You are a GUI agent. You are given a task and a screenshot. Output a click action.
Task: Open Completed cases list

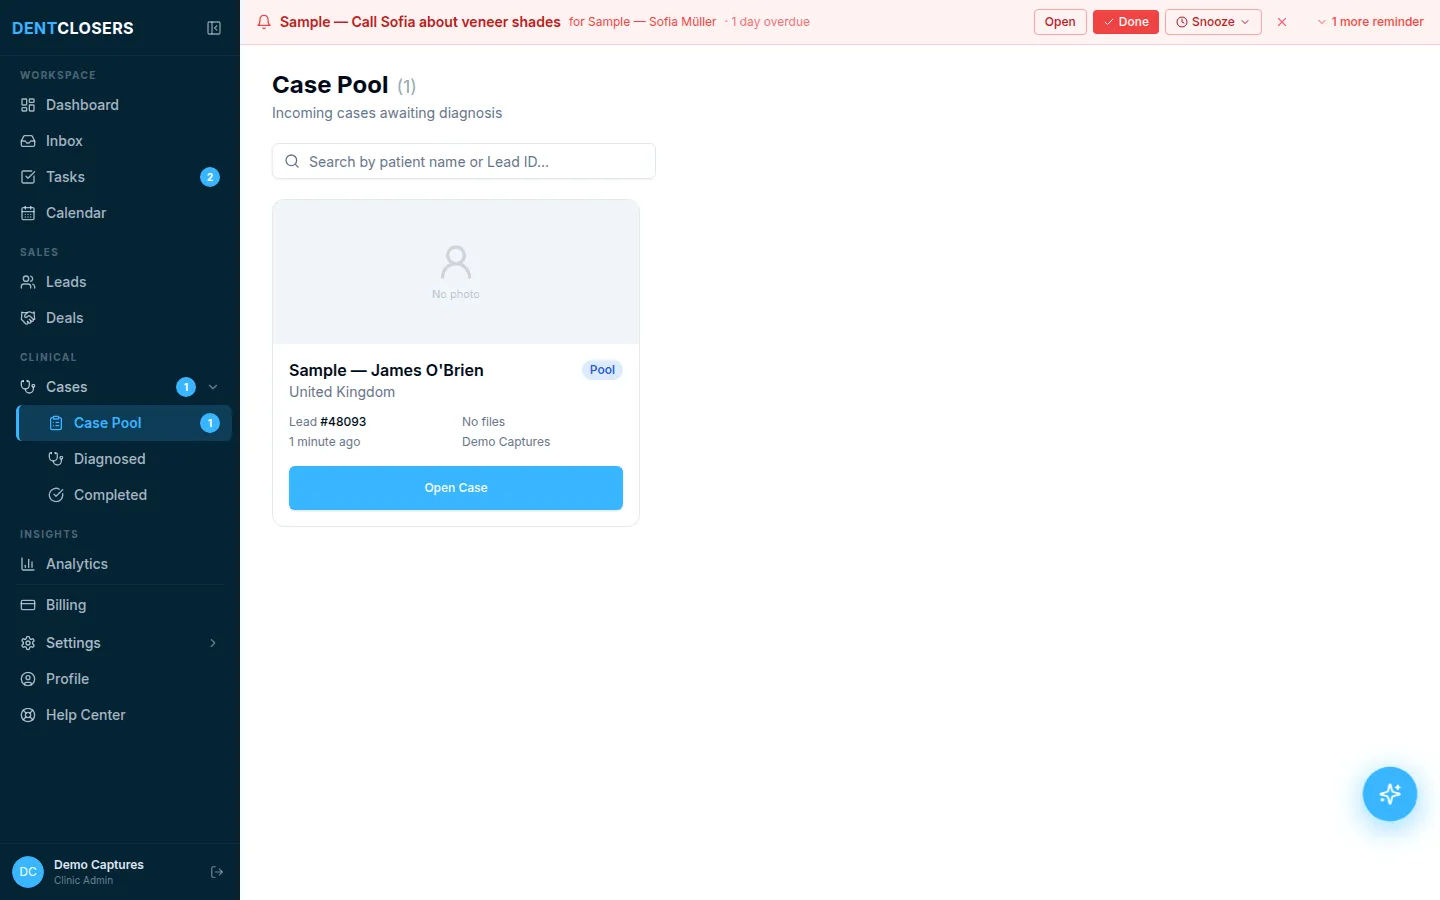[124, 495]
